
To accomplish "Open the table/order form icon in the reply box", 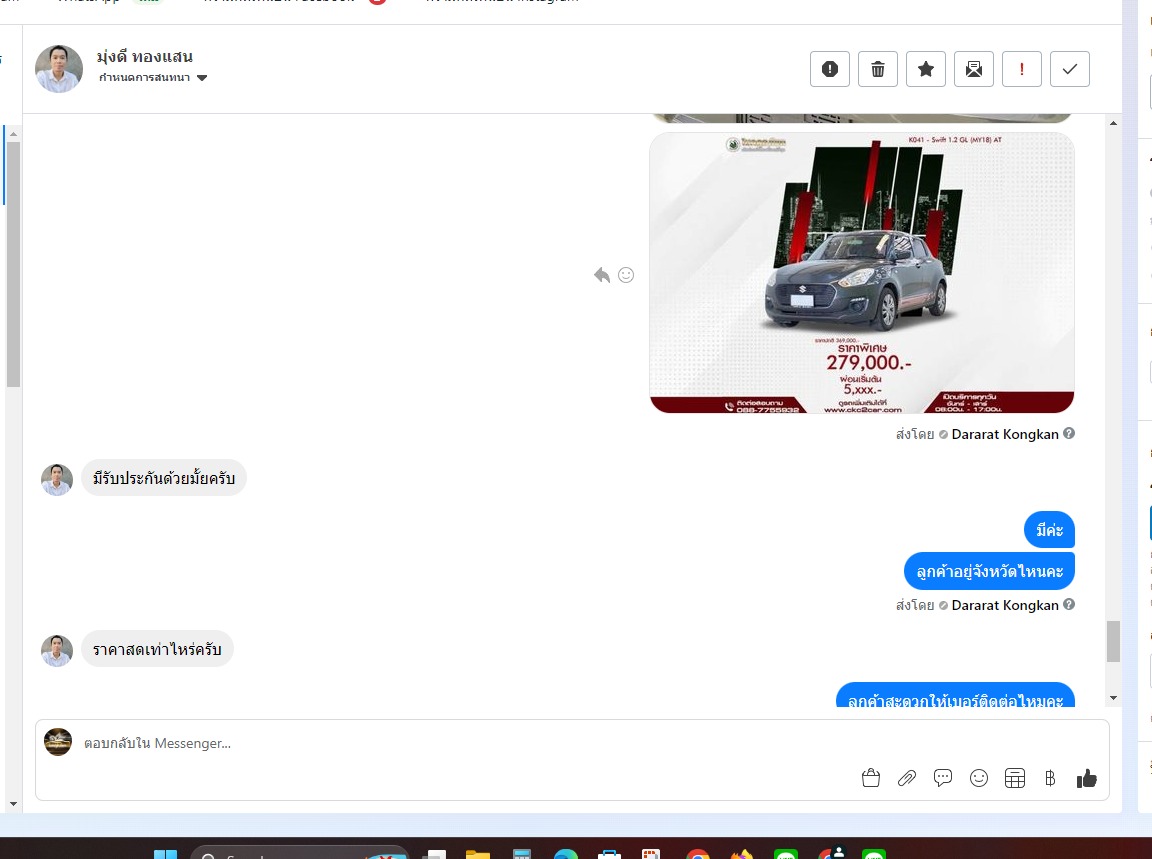I will point(1015,778).
